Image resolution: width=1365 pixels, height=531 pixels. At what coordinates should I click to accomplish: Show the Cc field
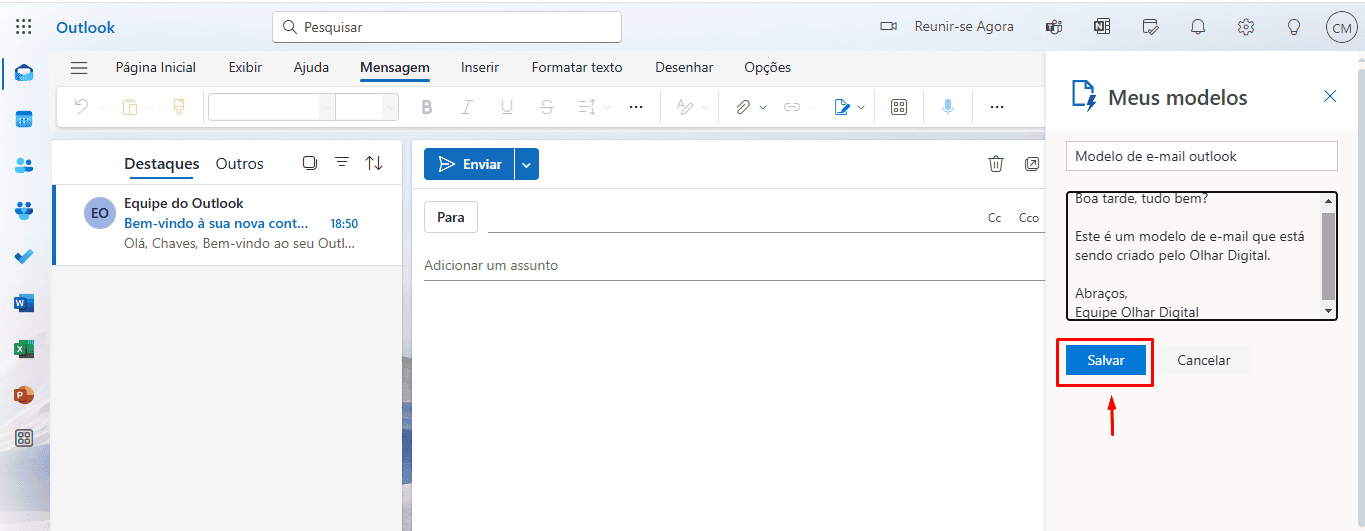pyautogui.click(x=994, y=218)
